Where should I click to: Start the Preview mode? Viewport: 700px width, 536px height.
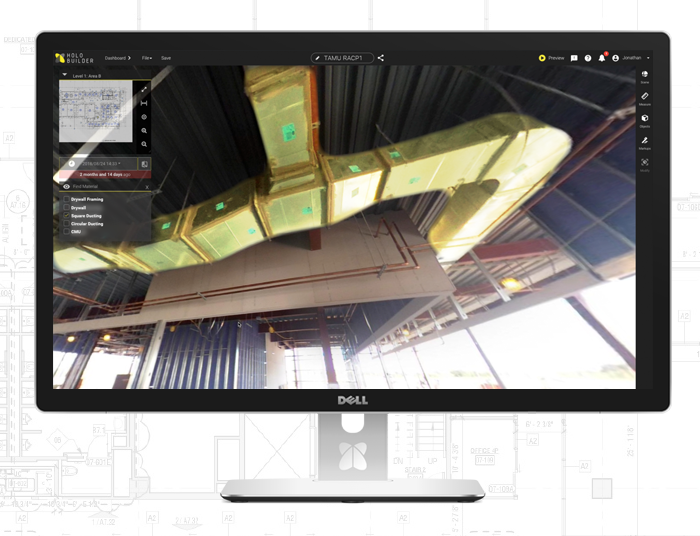click(x=551, y=58)
